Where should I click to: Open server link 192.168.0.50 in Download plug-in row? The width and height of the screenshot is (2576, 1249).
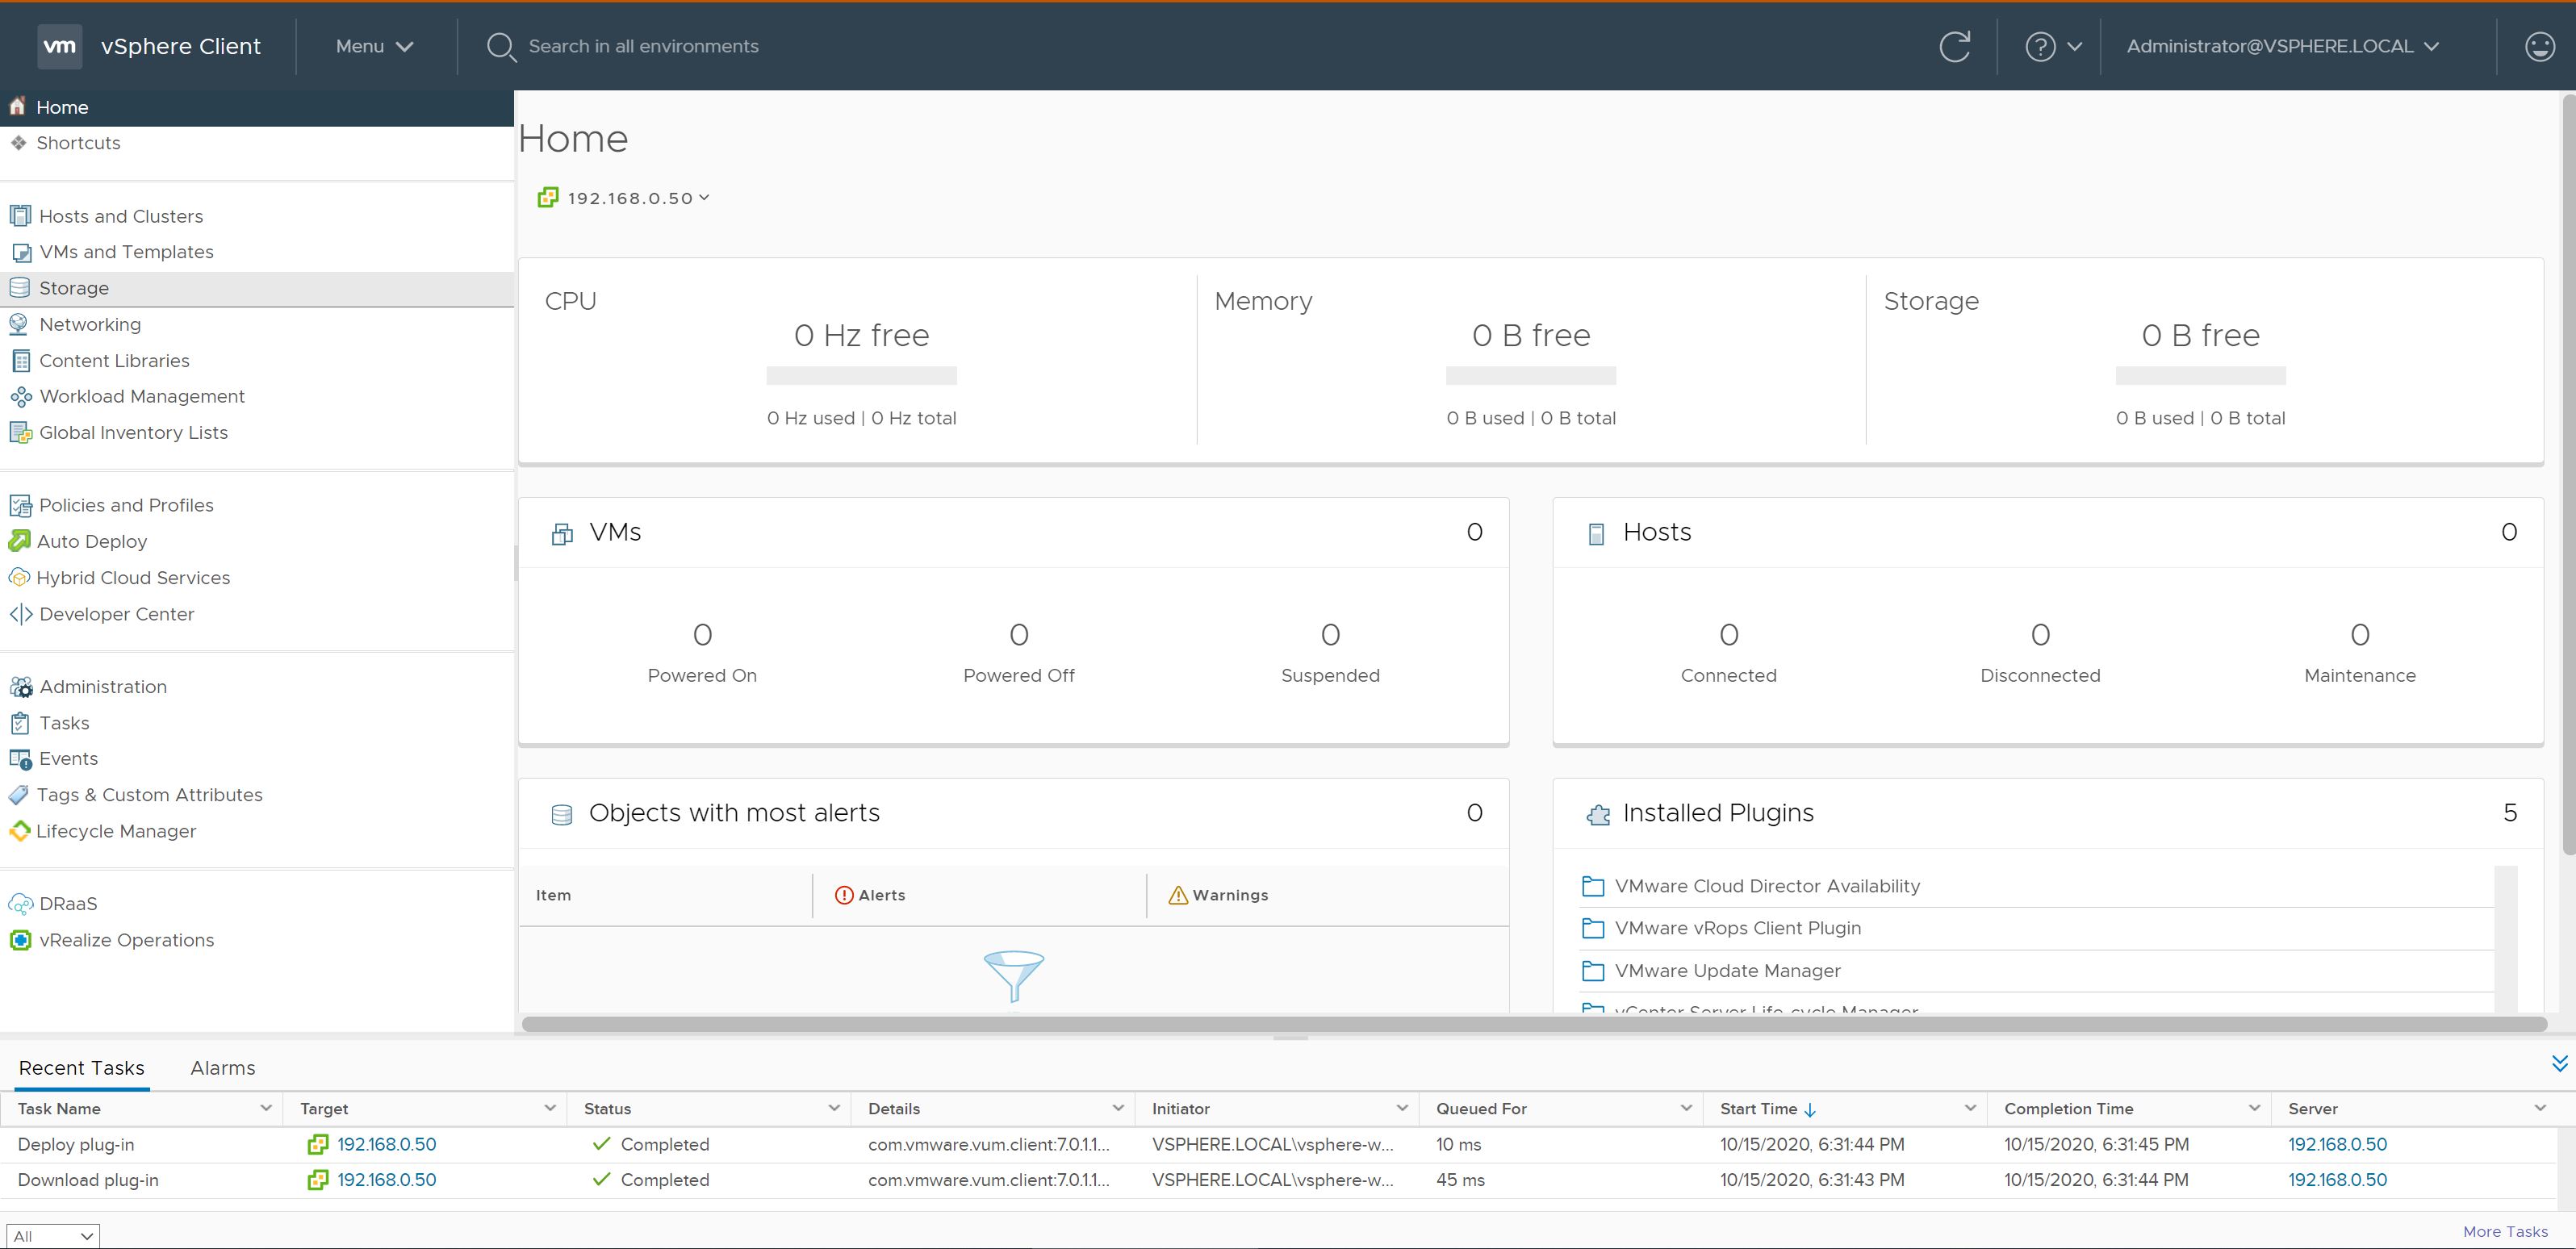(x=2338, y=1180)
